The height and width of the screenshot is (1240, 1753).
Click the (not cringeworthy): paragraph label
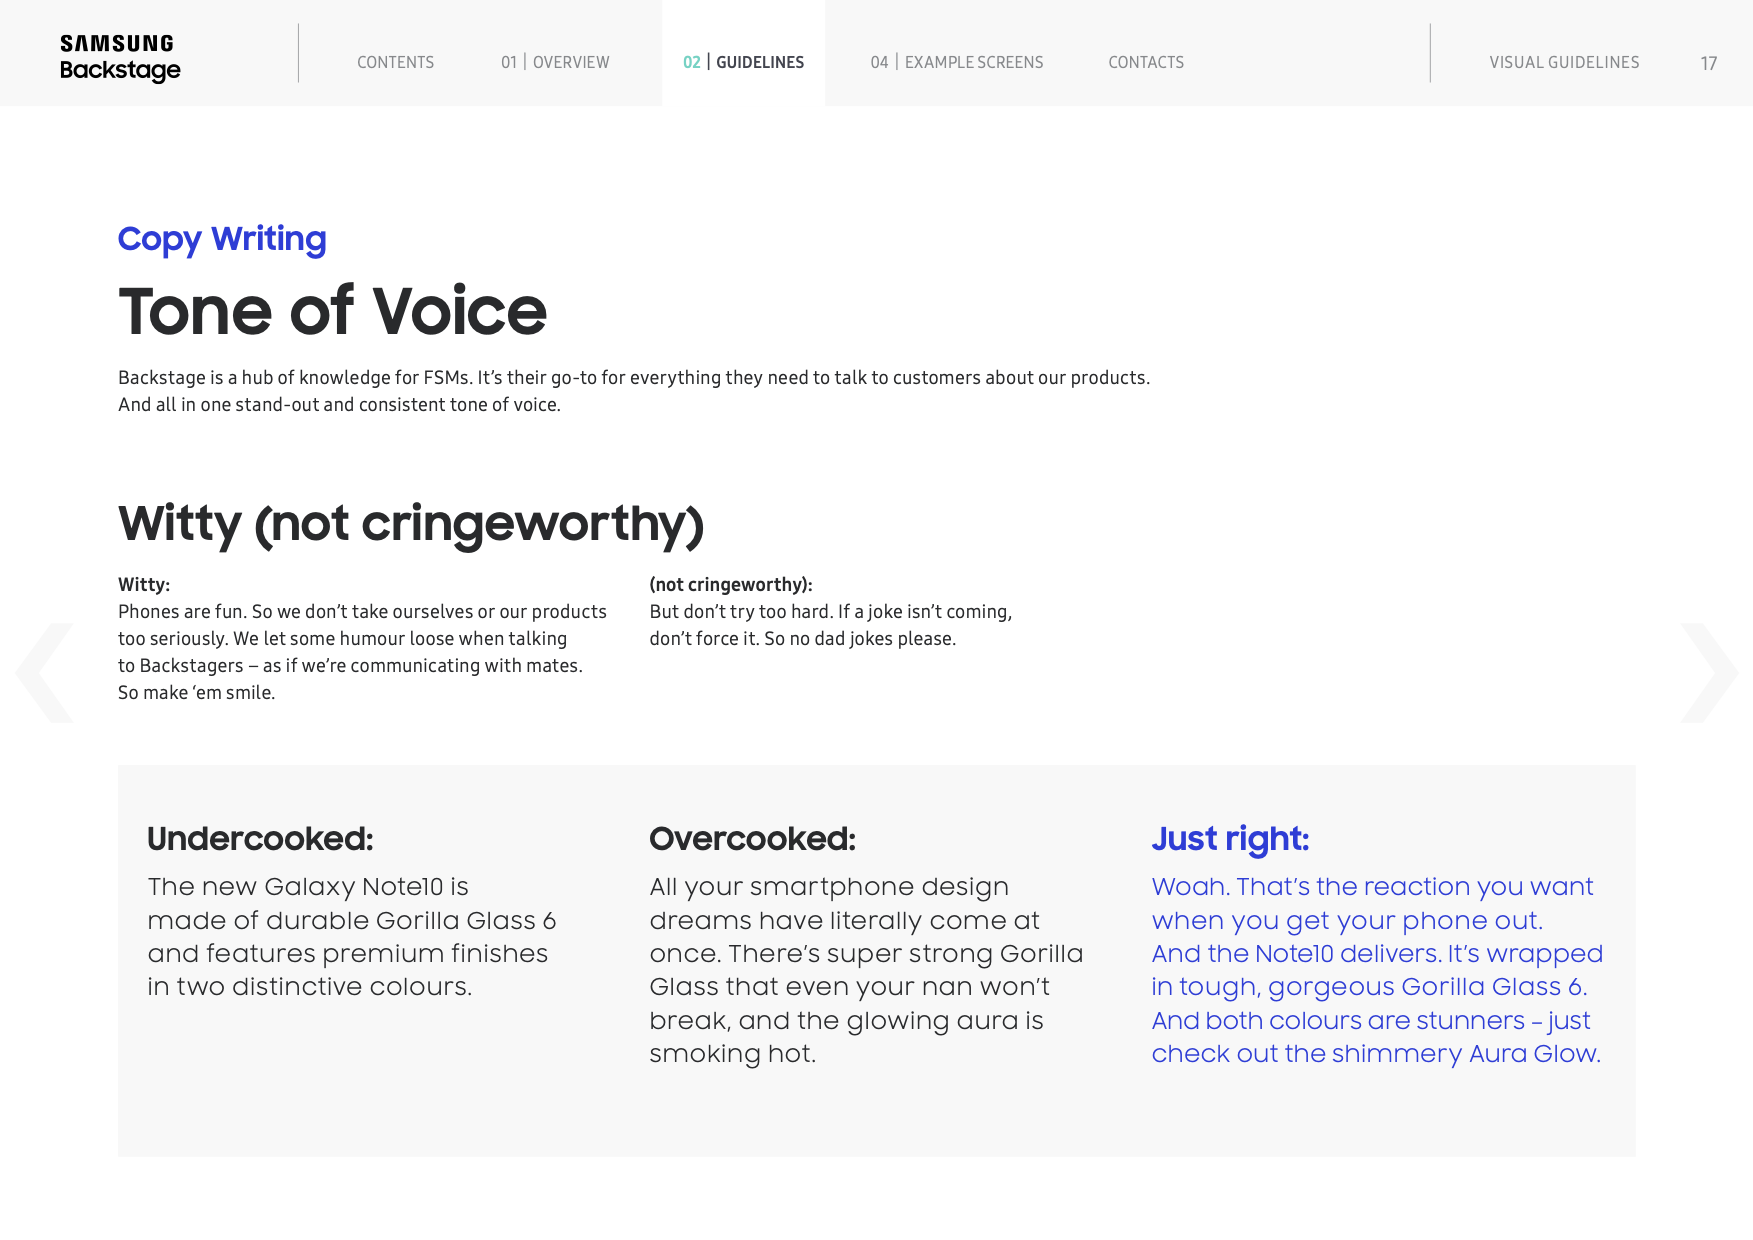(731, 584)
